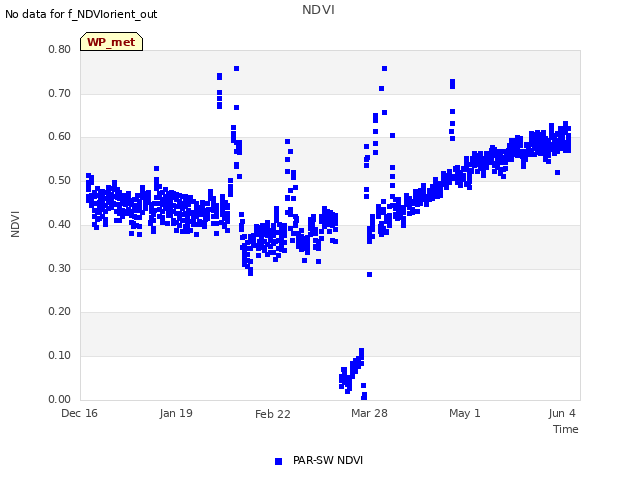The image size is (640, 480).
Task: Click the 0.70 y-axis value
Action: click(x=60, y=93)
